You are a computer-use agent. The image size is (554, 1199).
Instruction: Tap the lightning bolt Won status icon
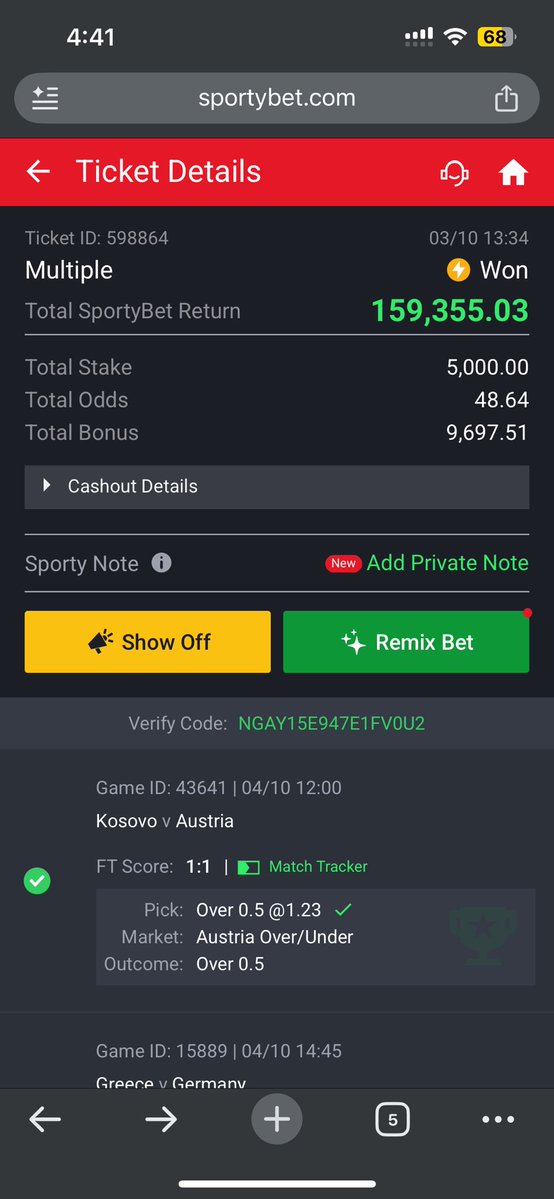(458, 269)
